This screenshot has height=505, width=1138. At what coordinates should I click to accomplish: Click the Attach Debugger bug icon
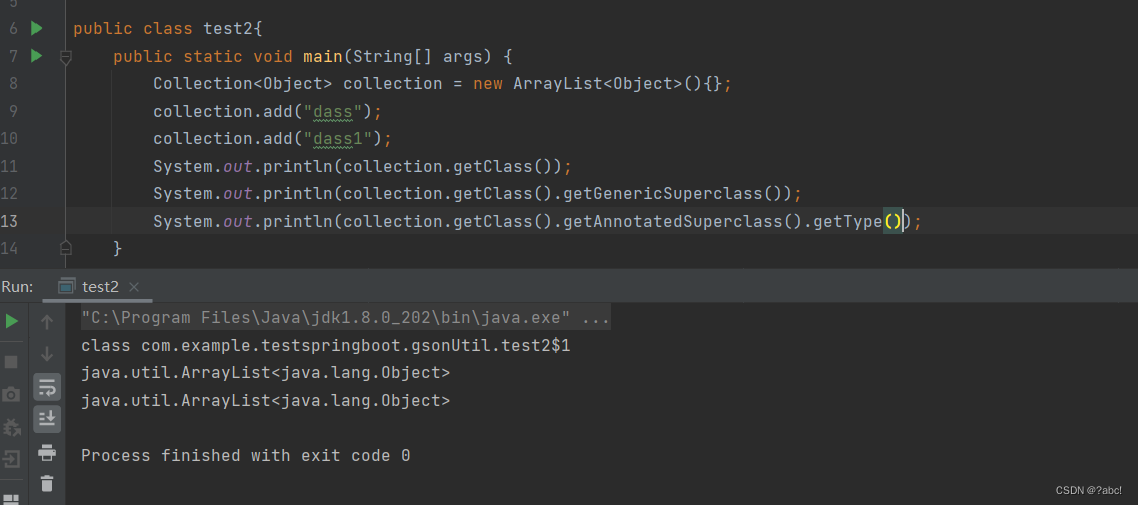click(12, 427)
